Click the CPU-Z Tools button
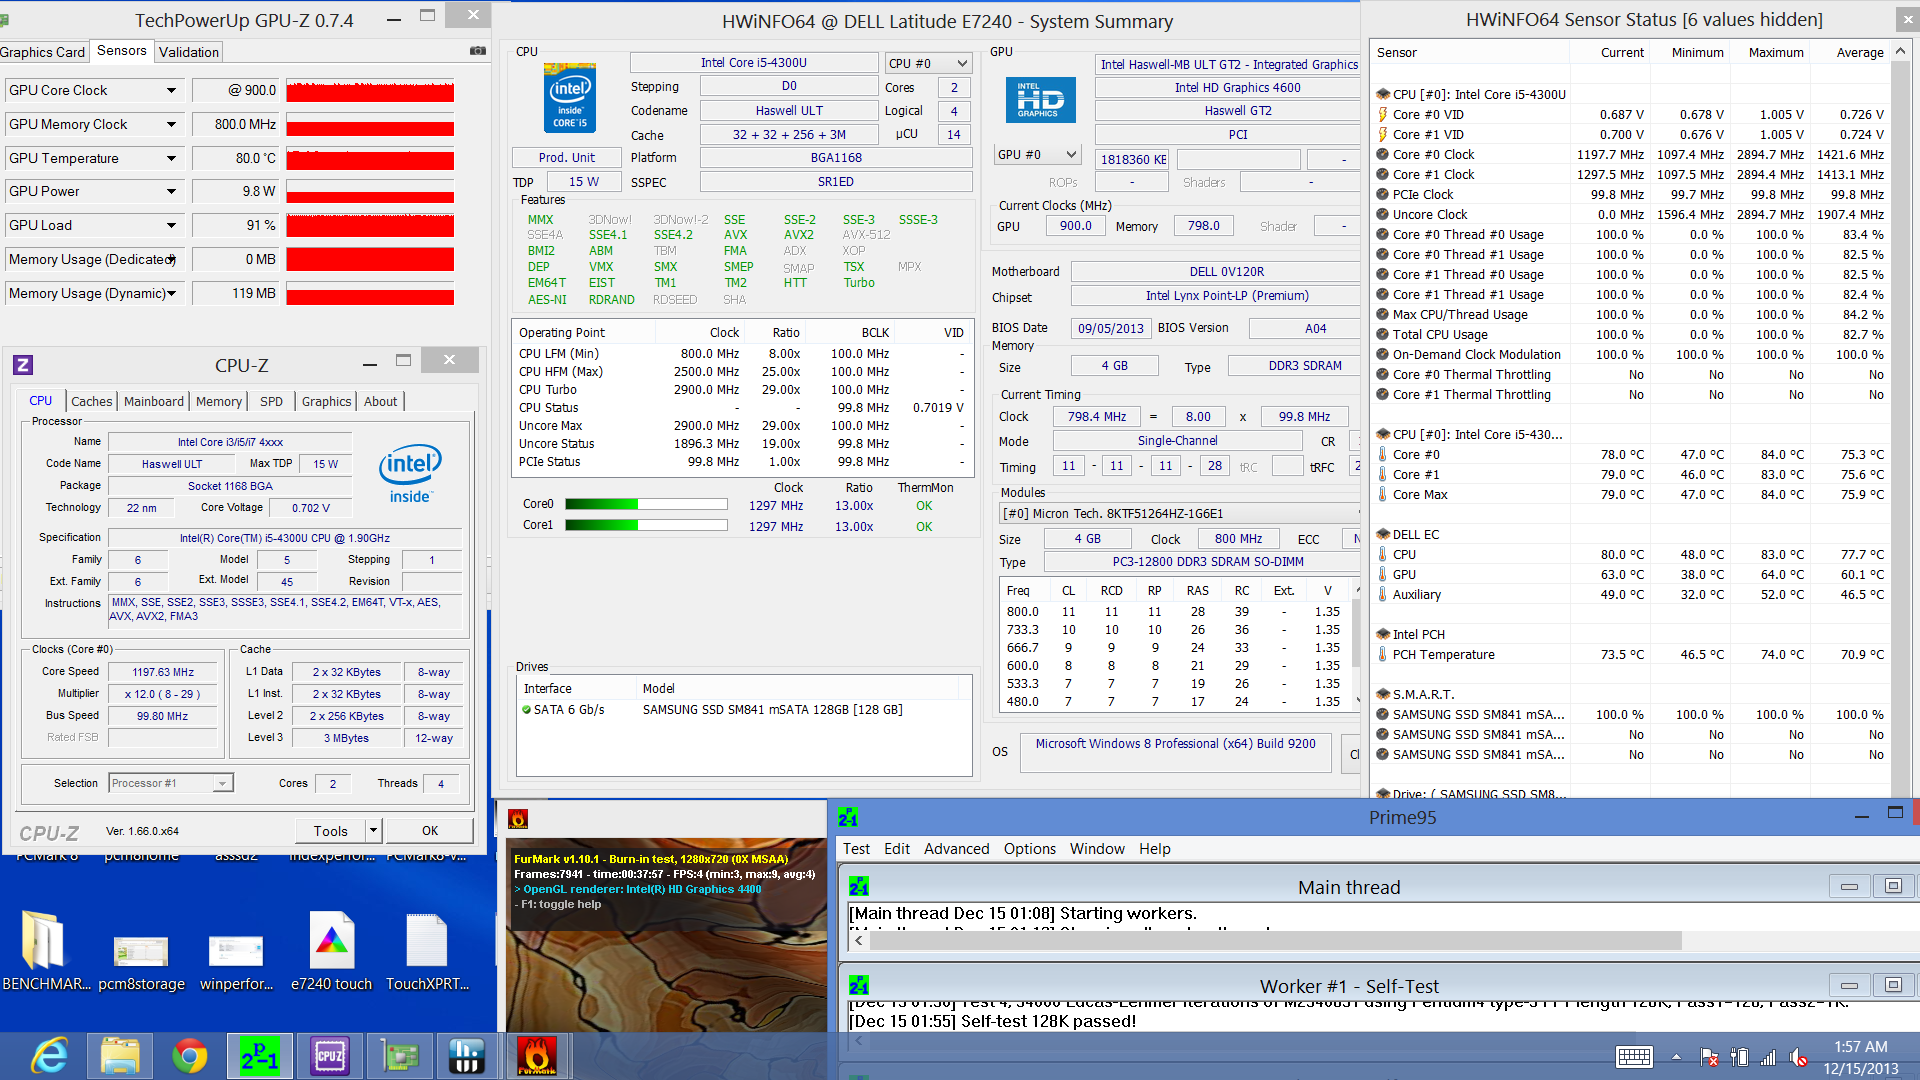1920x1080 pixels. [x=331, y=830]
